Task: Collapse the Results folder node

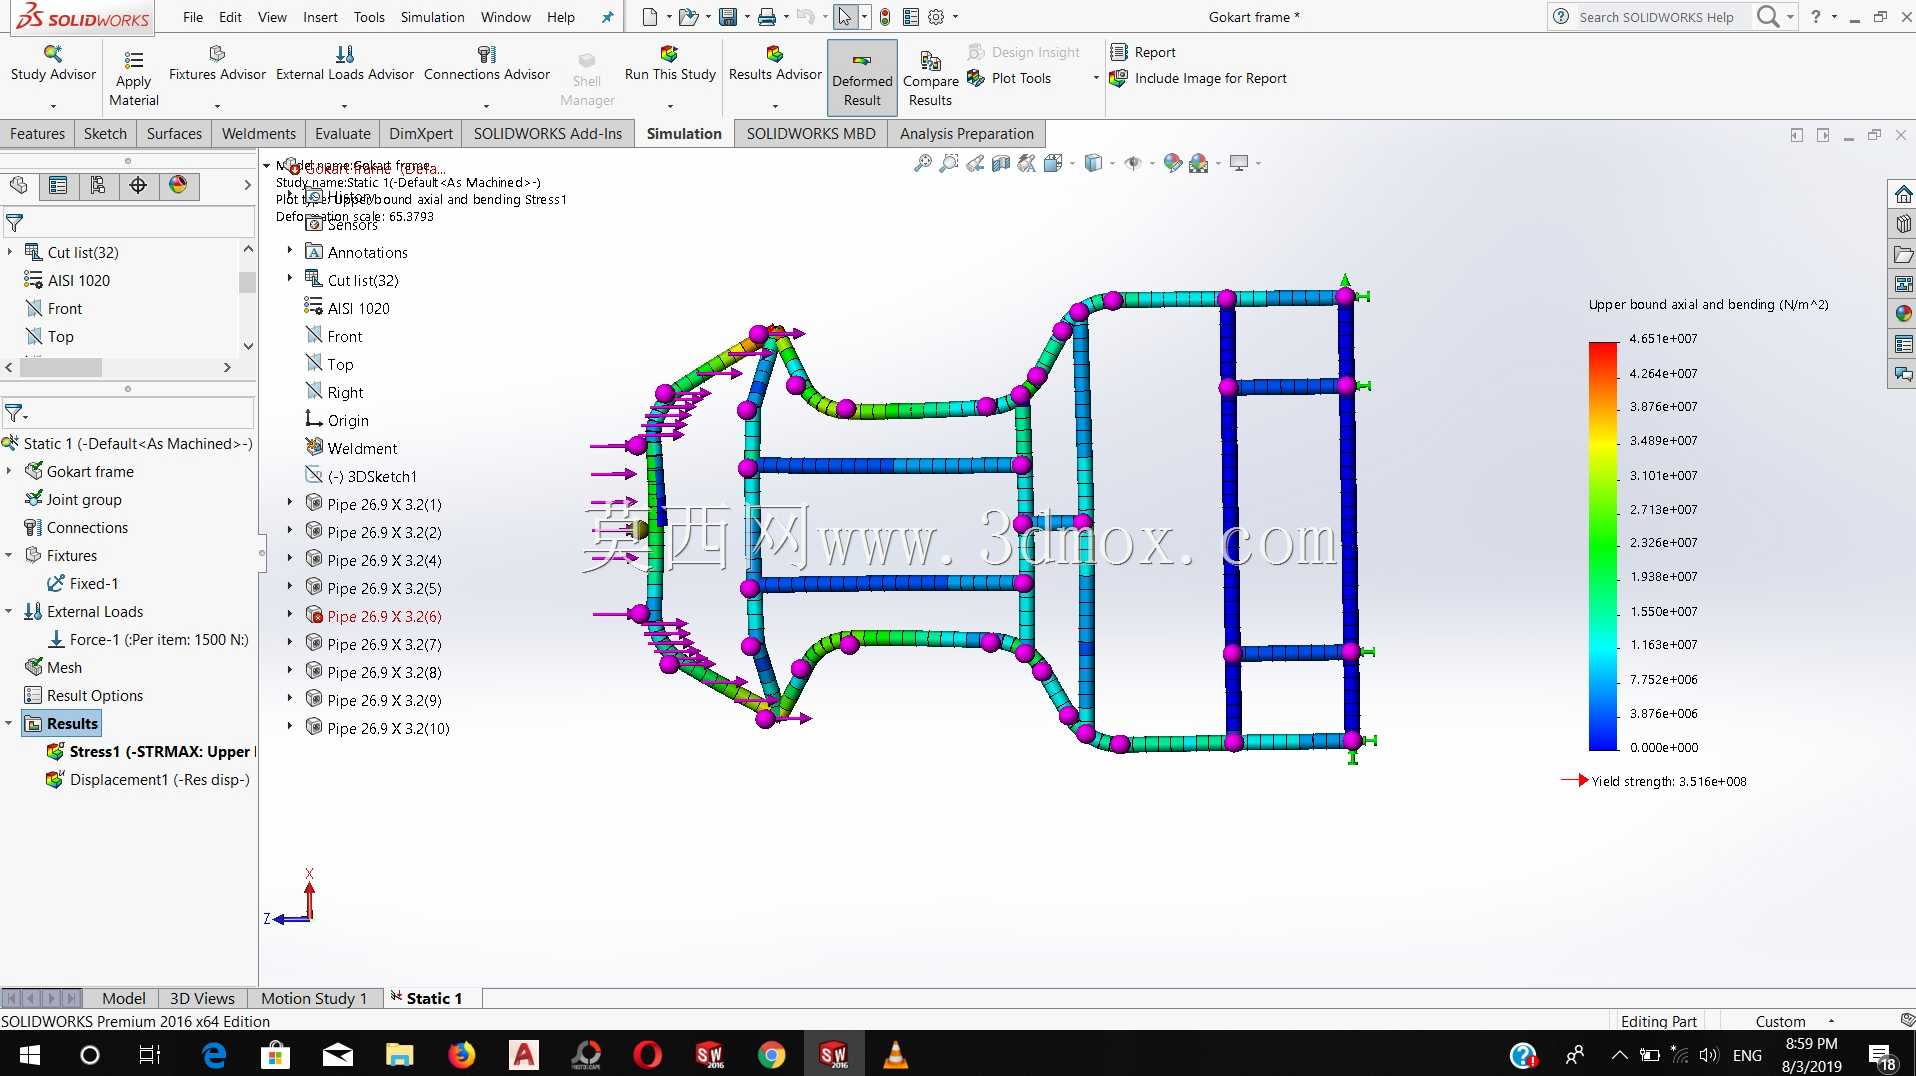Action: 9,724
